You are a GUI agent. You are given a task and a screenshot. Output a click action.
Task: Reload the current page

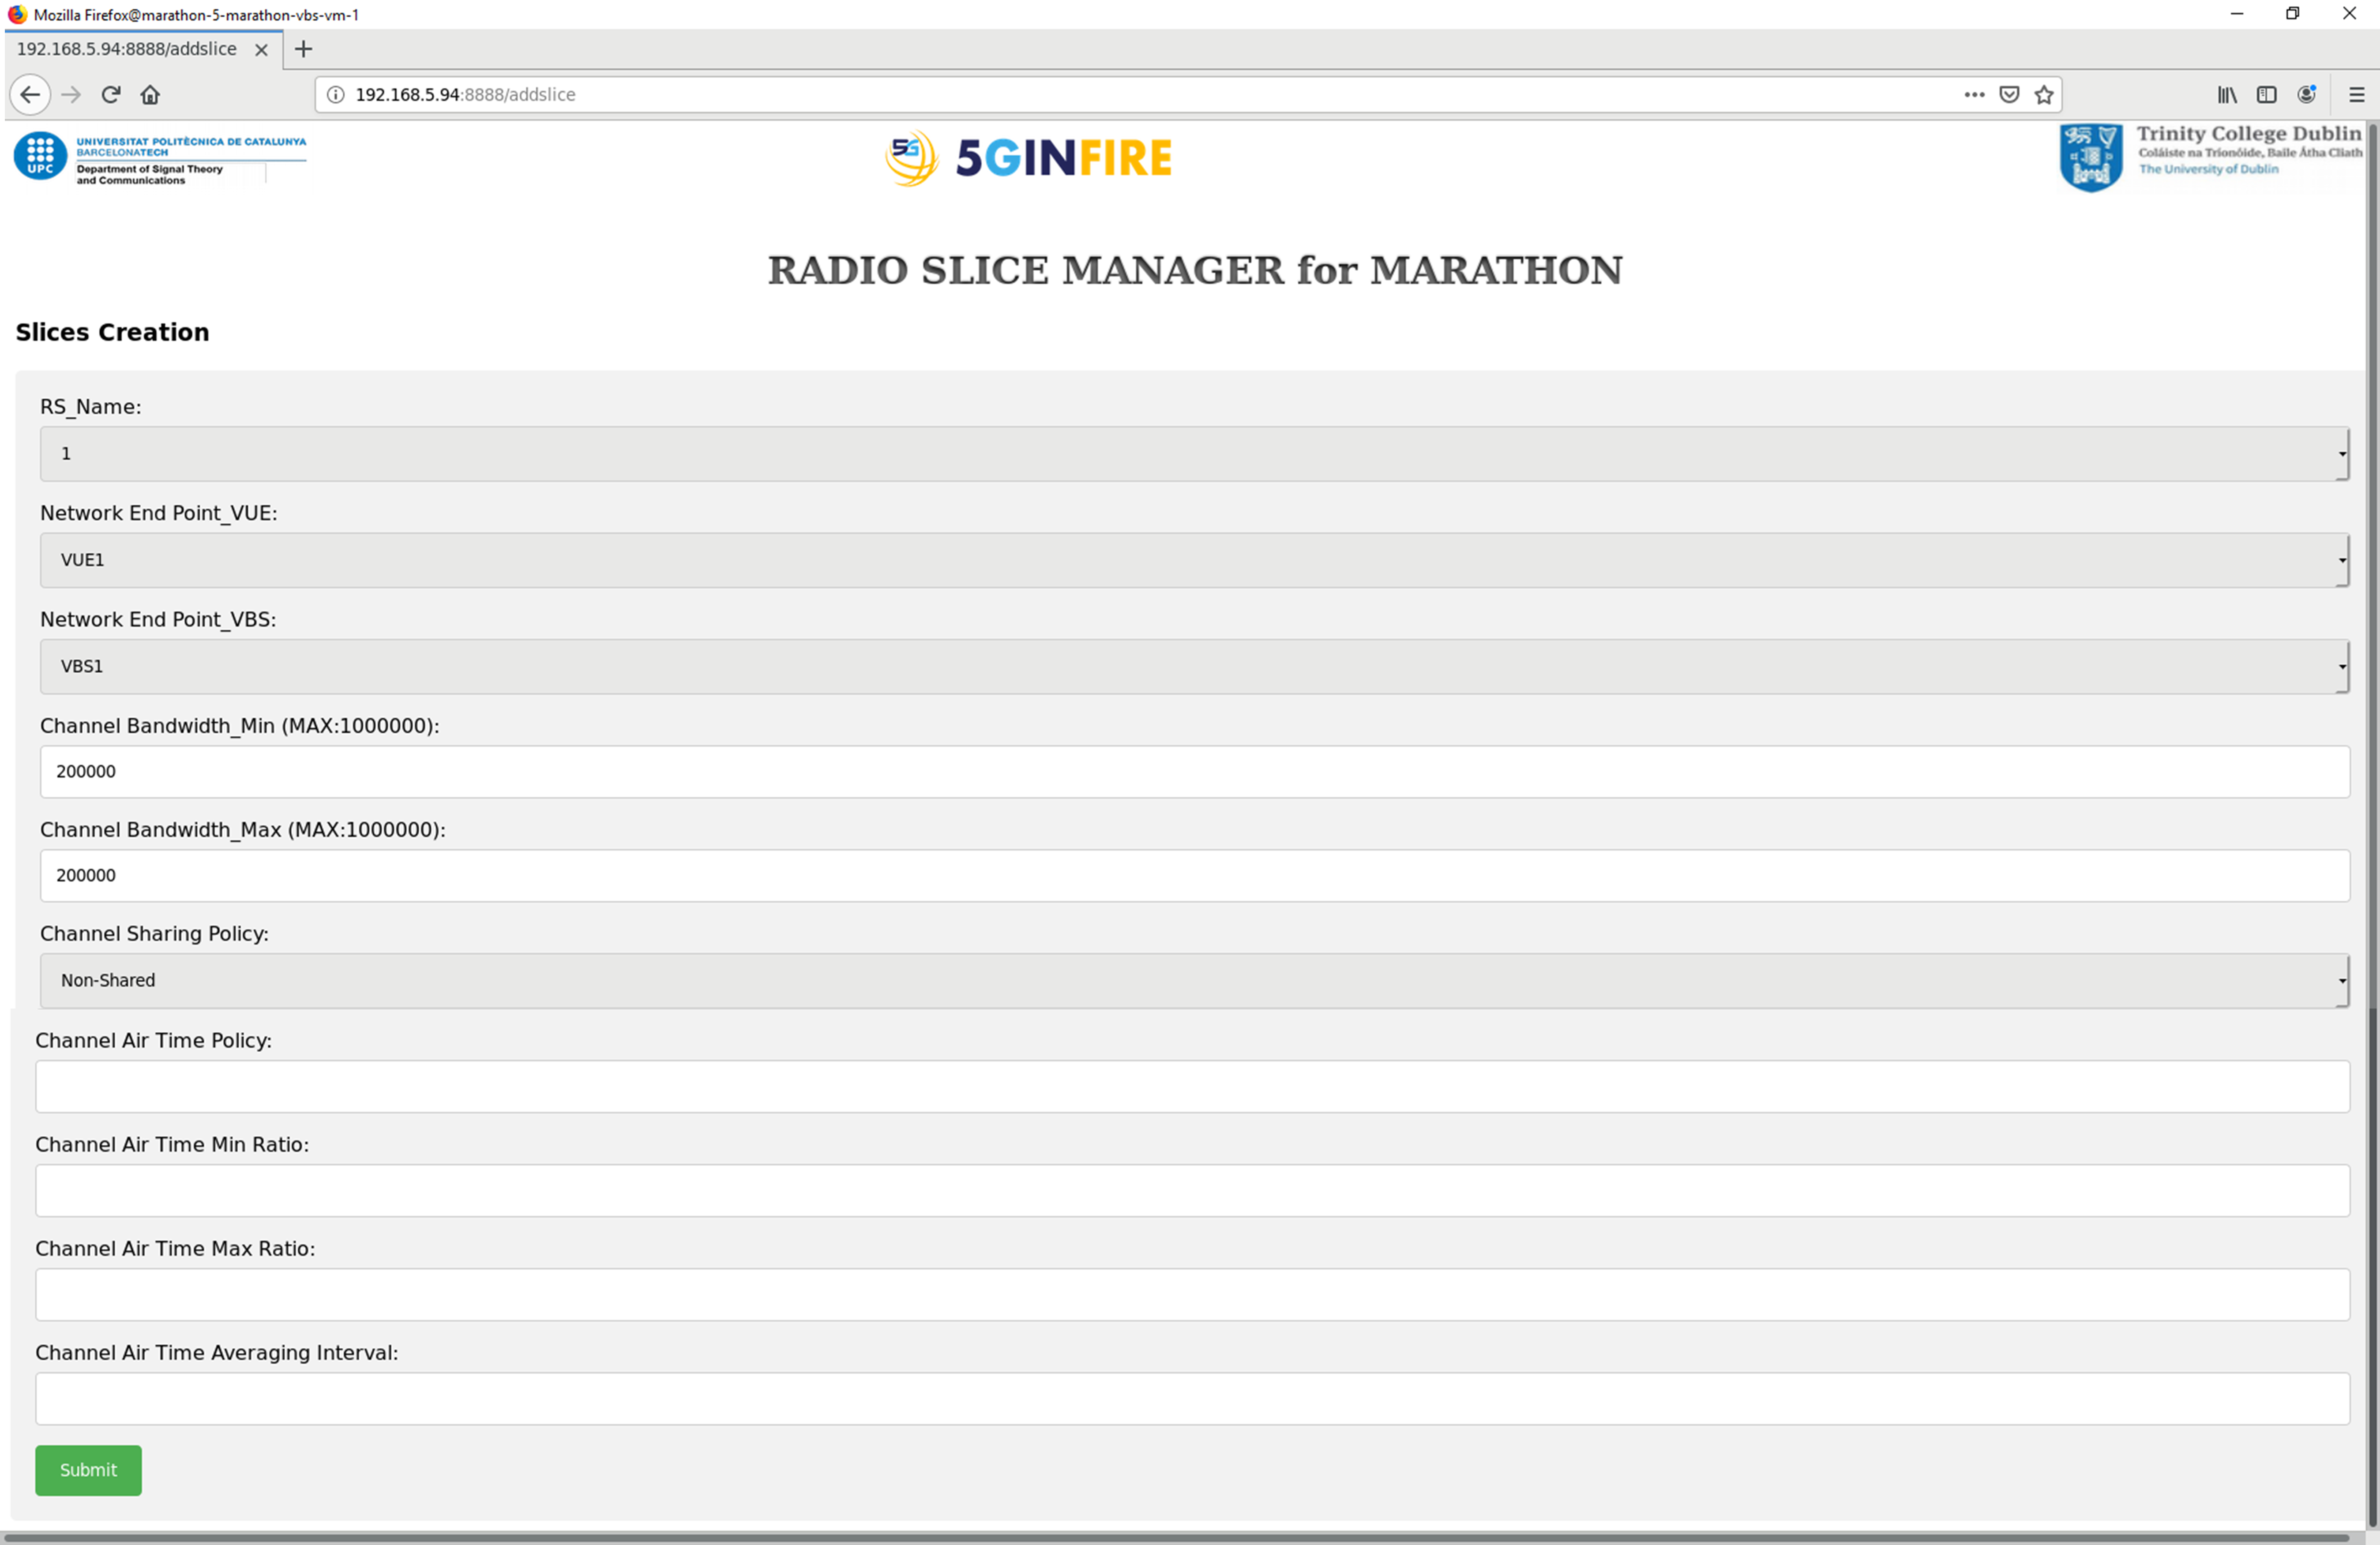pyautogui.click(x=111, y=95)
